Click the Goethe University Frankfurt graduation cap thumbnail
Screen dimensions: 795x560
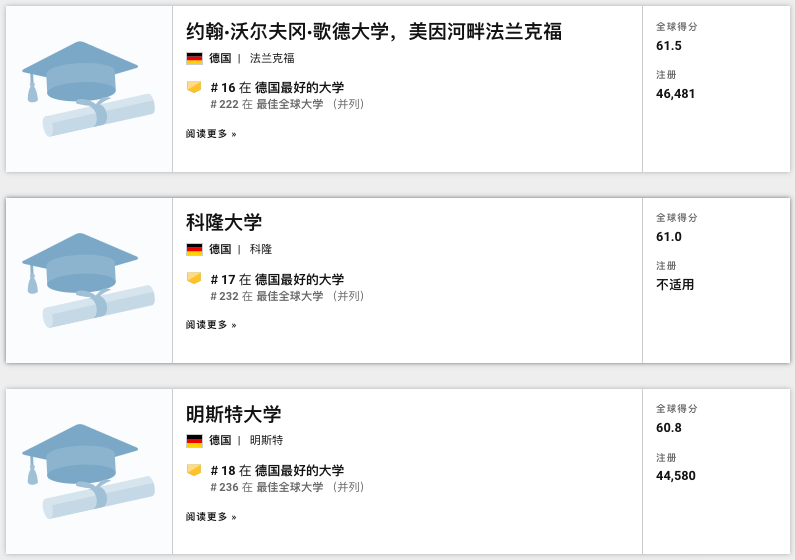tap(88, 88)
